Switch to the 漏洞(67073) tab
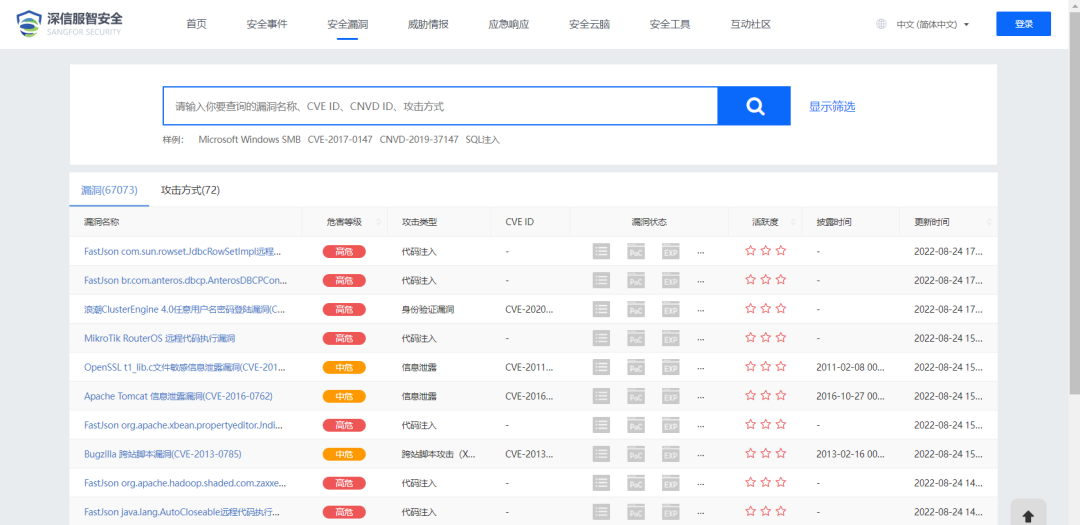Viewport: 1080px width, 525px height. click(x=109, y=190)
